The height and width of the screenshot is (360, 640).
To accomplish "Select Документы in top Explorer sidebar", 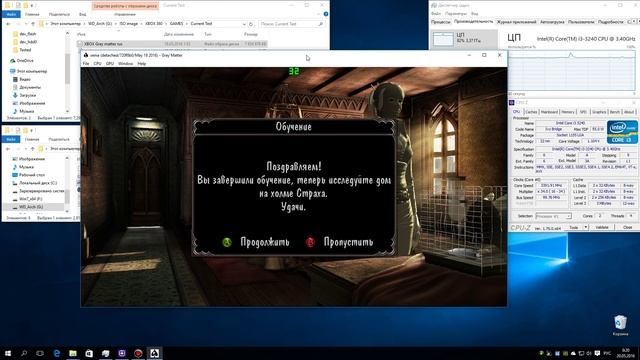I will (29, 87).
